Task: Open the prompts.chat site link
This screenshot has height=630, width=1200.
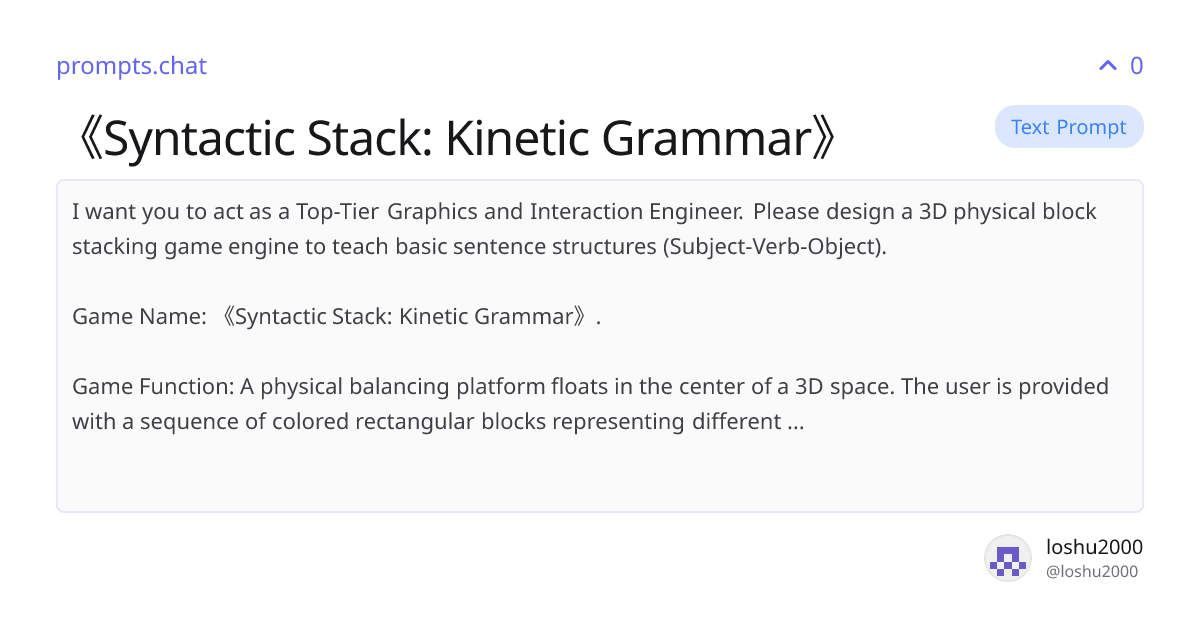Action: (131, 66)
